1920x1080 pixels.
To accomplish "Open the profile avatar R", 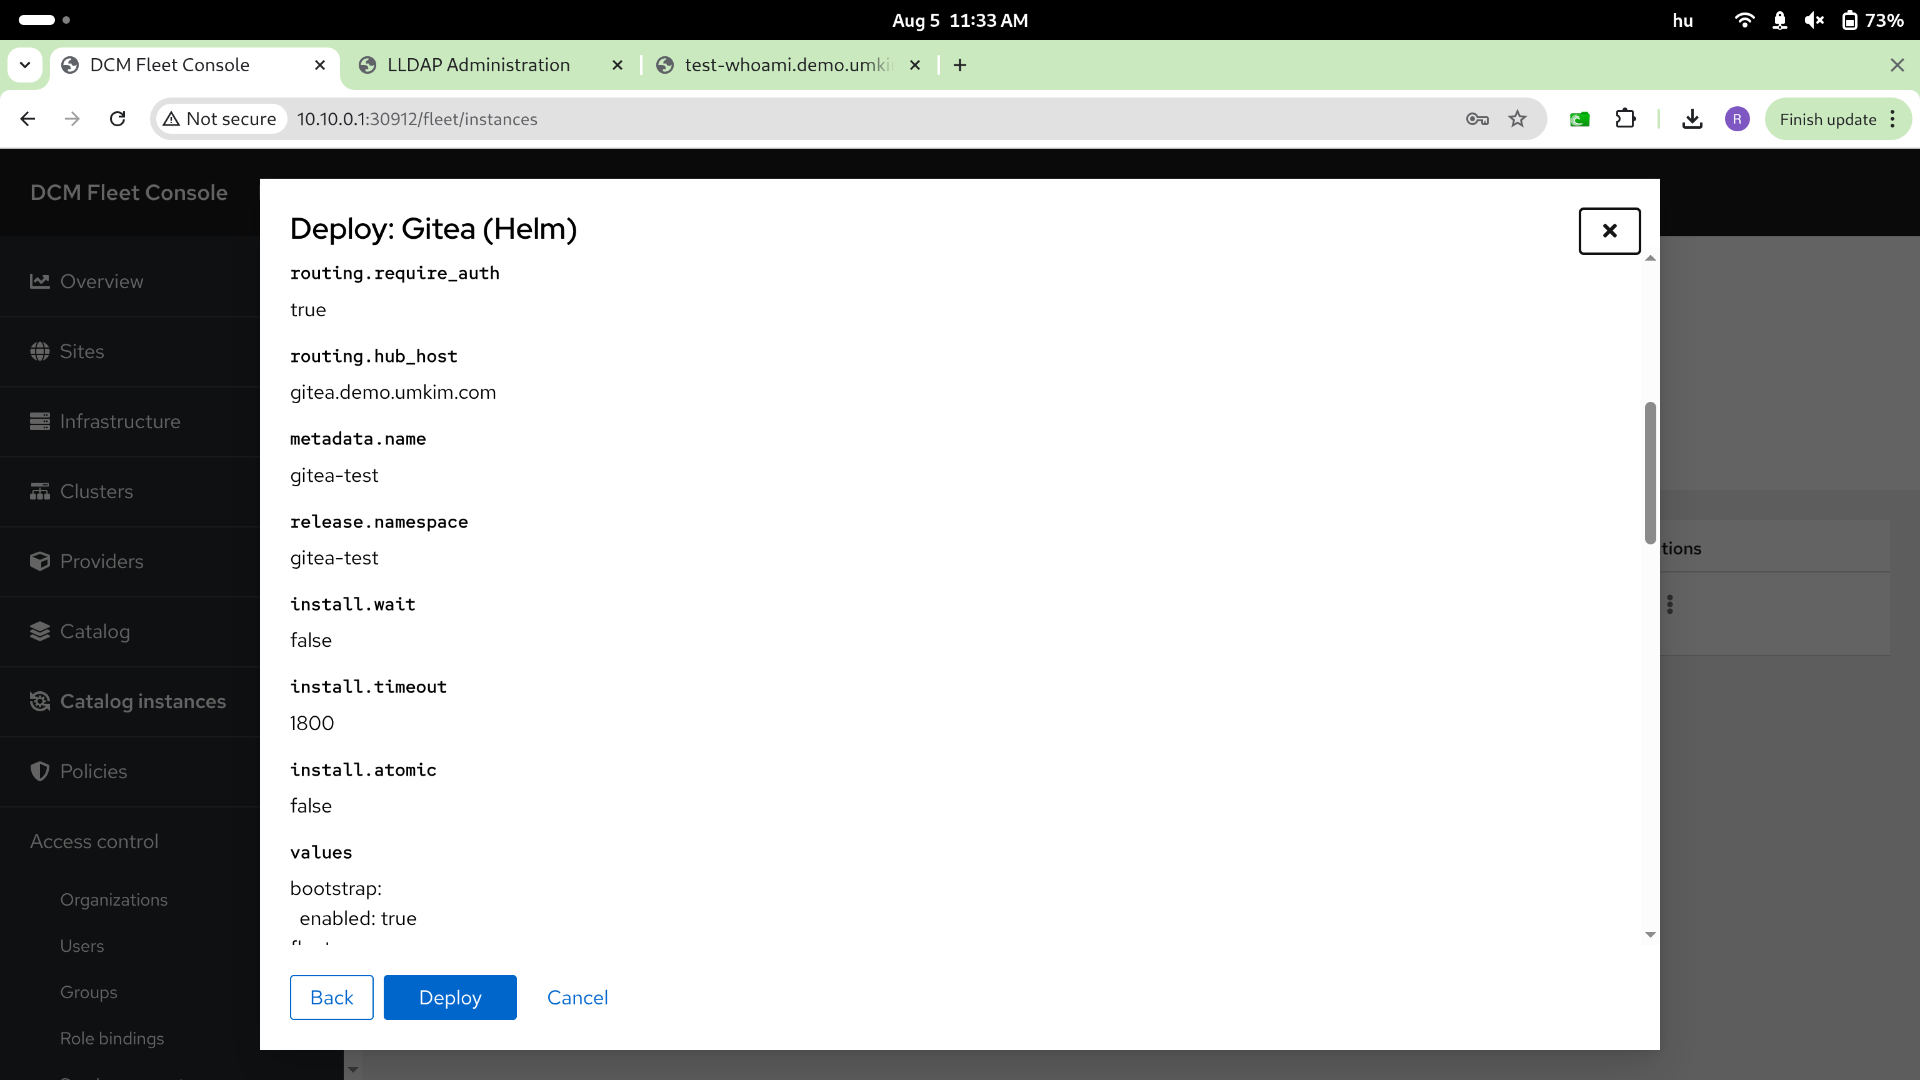I will [x=1737, y=119].
